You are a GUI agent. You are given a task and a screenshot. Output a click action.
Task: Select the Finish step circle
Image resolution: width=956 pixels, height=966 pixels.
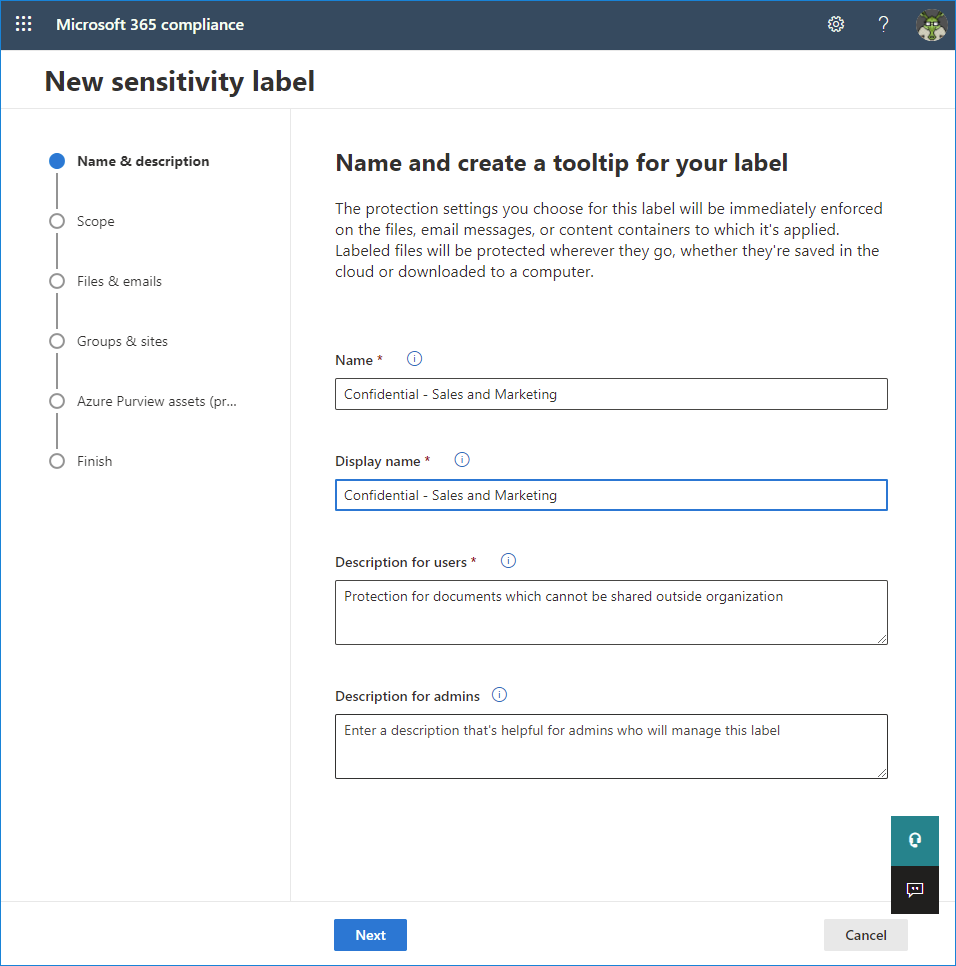57,461
